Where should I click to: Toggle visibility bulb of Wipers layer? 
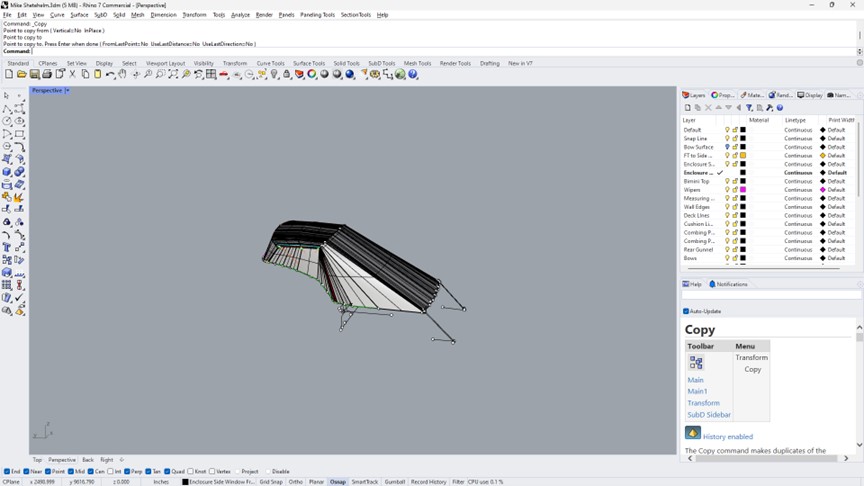[x=727, y=190]
